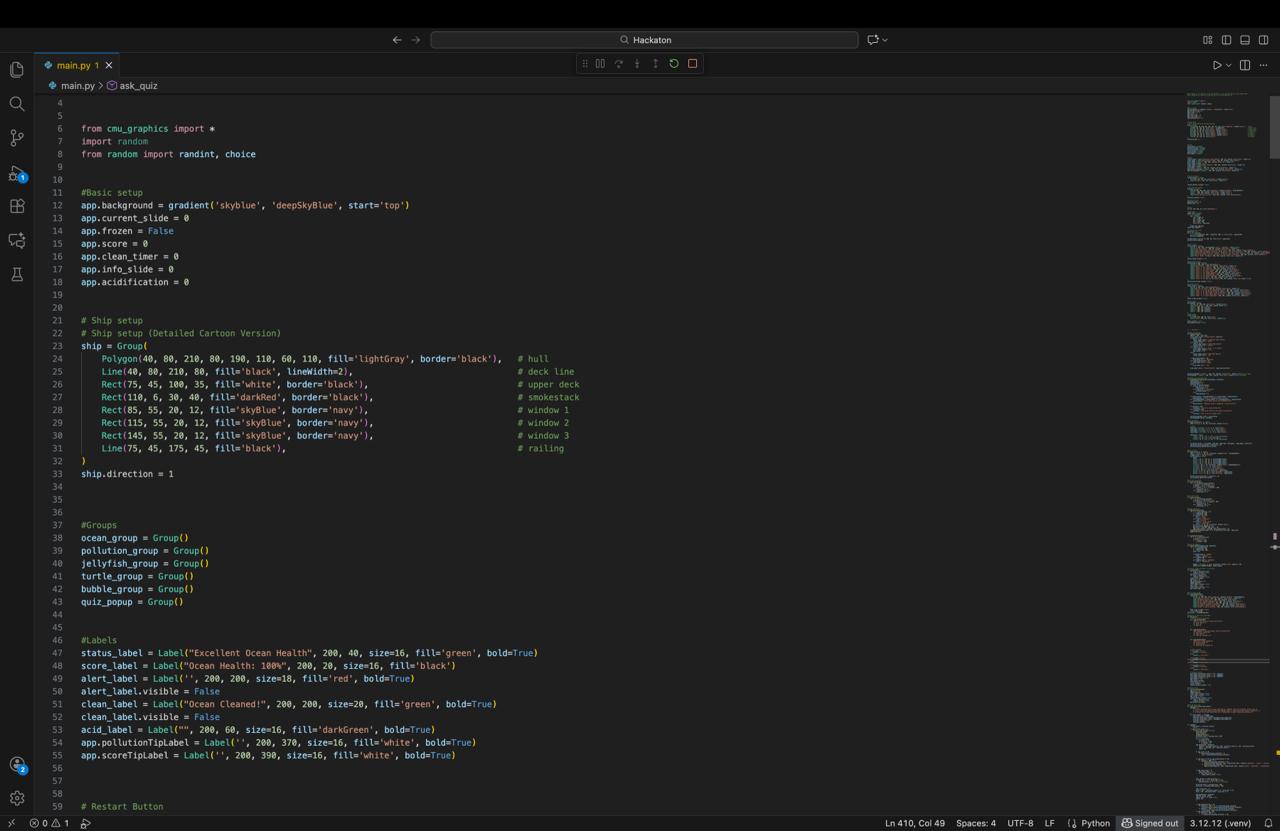The width and height of the screenshot is (1280, 831).
Task: Click 'from cmu_graphics import *' line
Action: point(148,129)
